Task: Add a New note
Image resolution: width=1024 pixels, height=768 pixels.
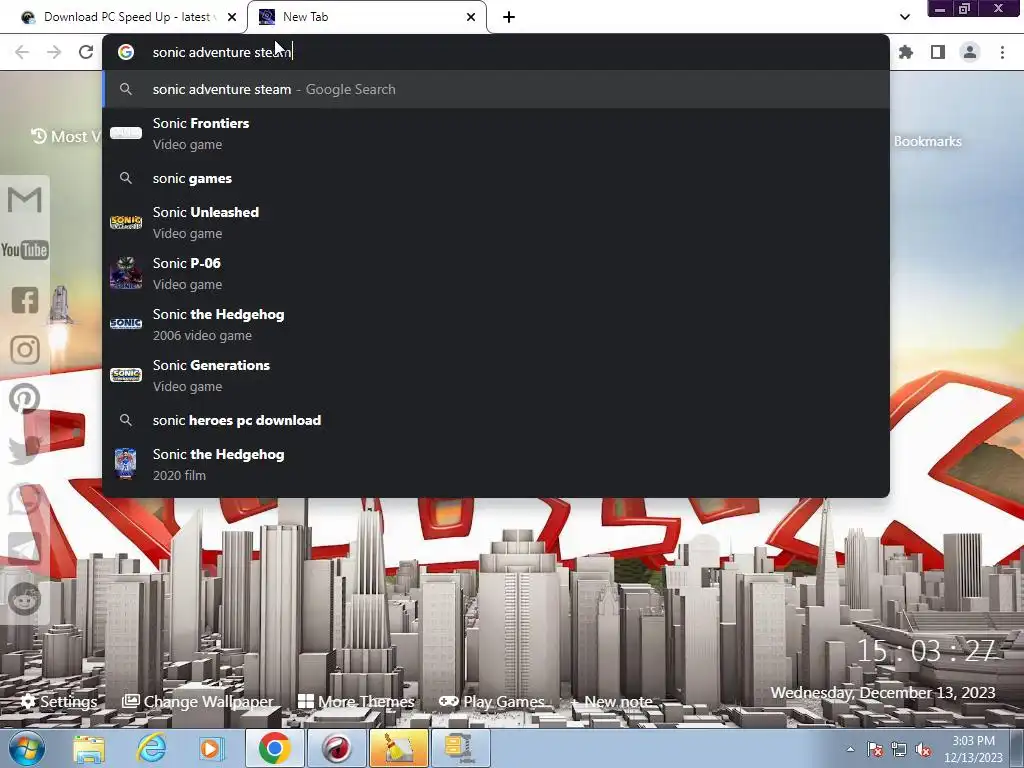Action: pyautogui.click(x=612, y=701)
